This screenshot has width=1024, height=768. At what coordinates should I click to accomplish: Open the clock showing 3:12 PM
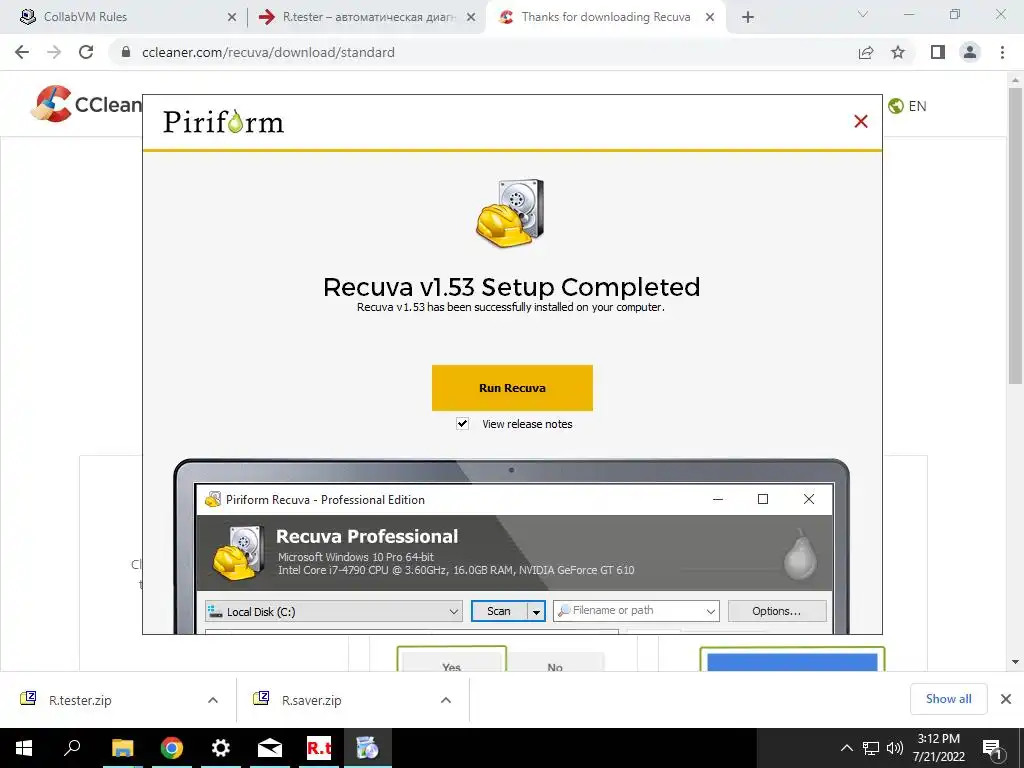(x=938, y=748)
